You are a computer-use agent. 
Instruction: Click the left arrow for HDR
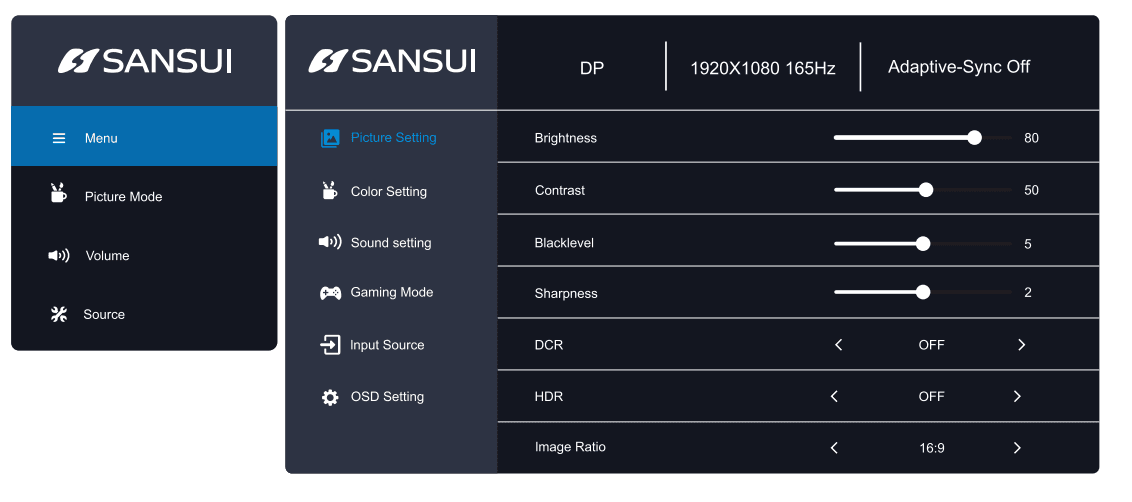(x=834, y=396)
